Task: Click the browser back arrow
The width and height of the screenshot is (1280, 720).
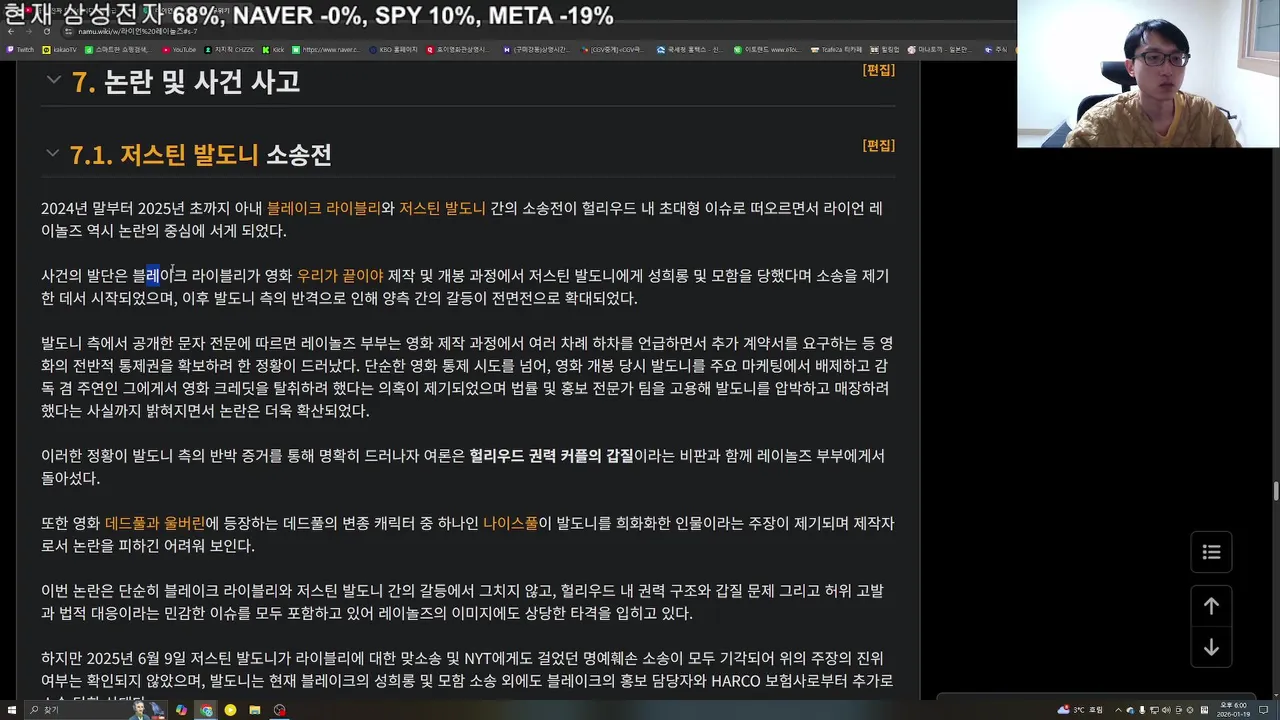Action: click(x=10, y=32)
